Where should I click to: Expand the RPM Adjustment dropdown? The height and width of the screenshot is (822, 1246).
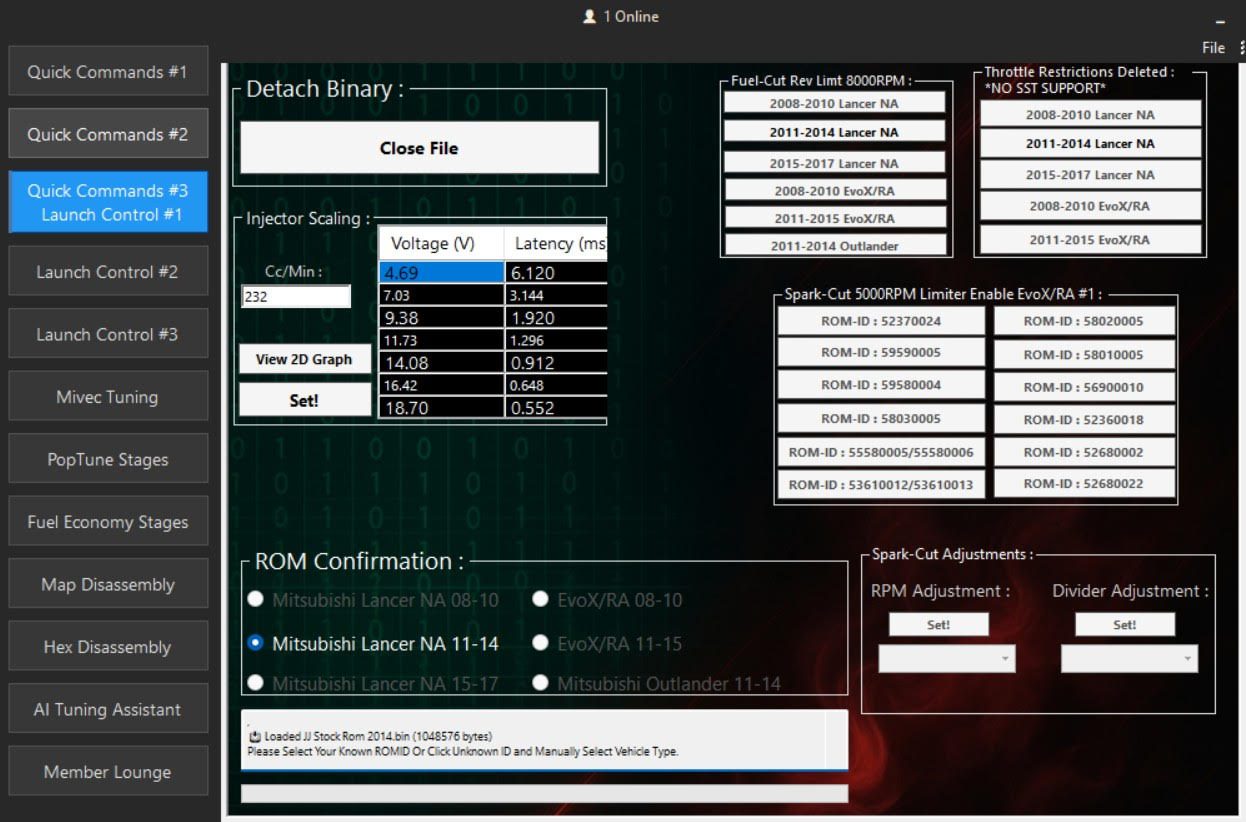click(946, 658)
